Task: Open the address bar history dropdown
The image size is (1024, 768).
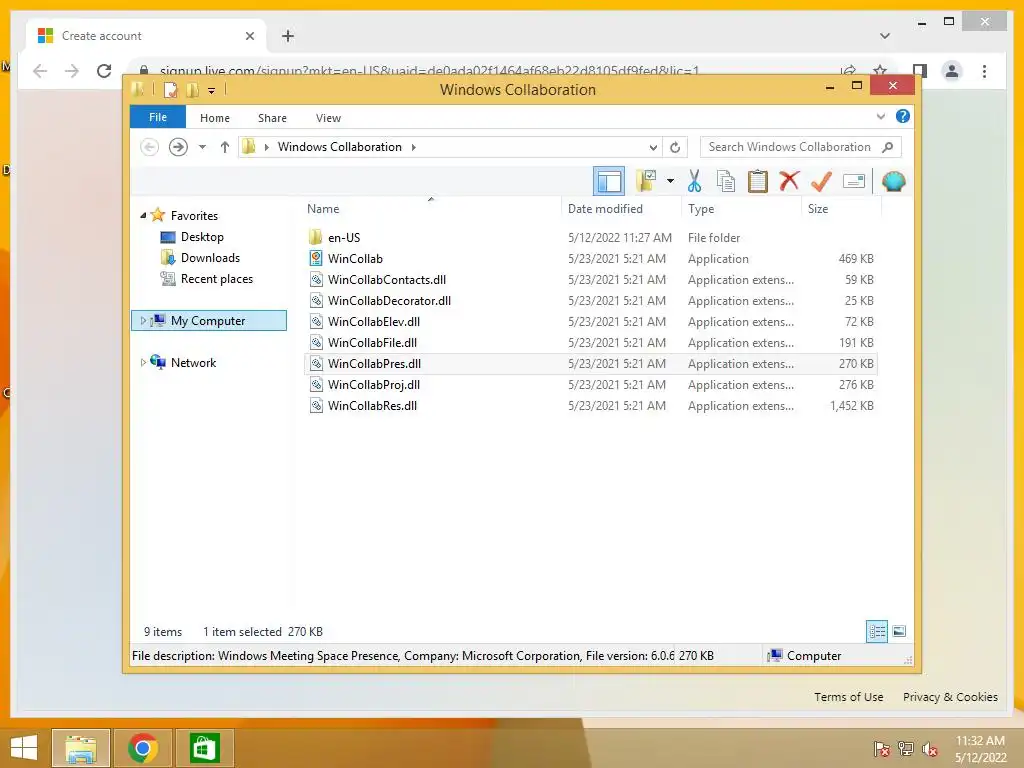Action: (653, 148)
